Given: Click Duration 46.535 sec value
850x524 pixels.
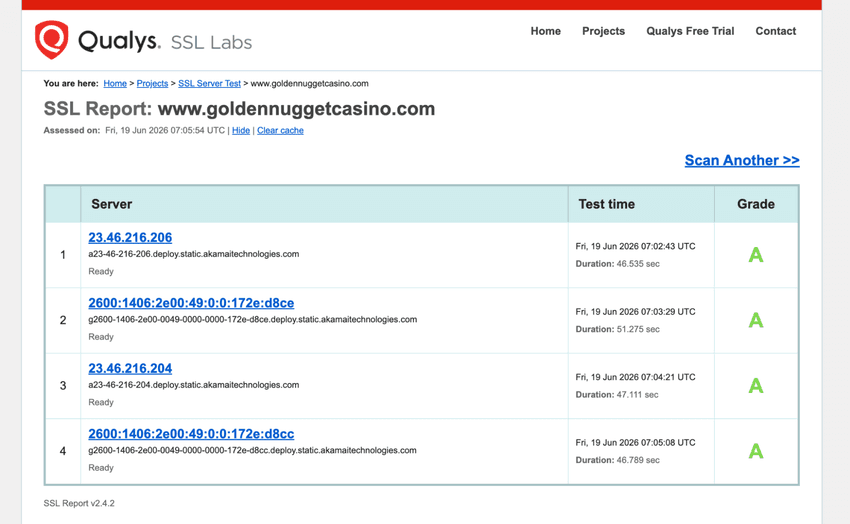Looking at the screenshot, I should (x=638, y=264).
